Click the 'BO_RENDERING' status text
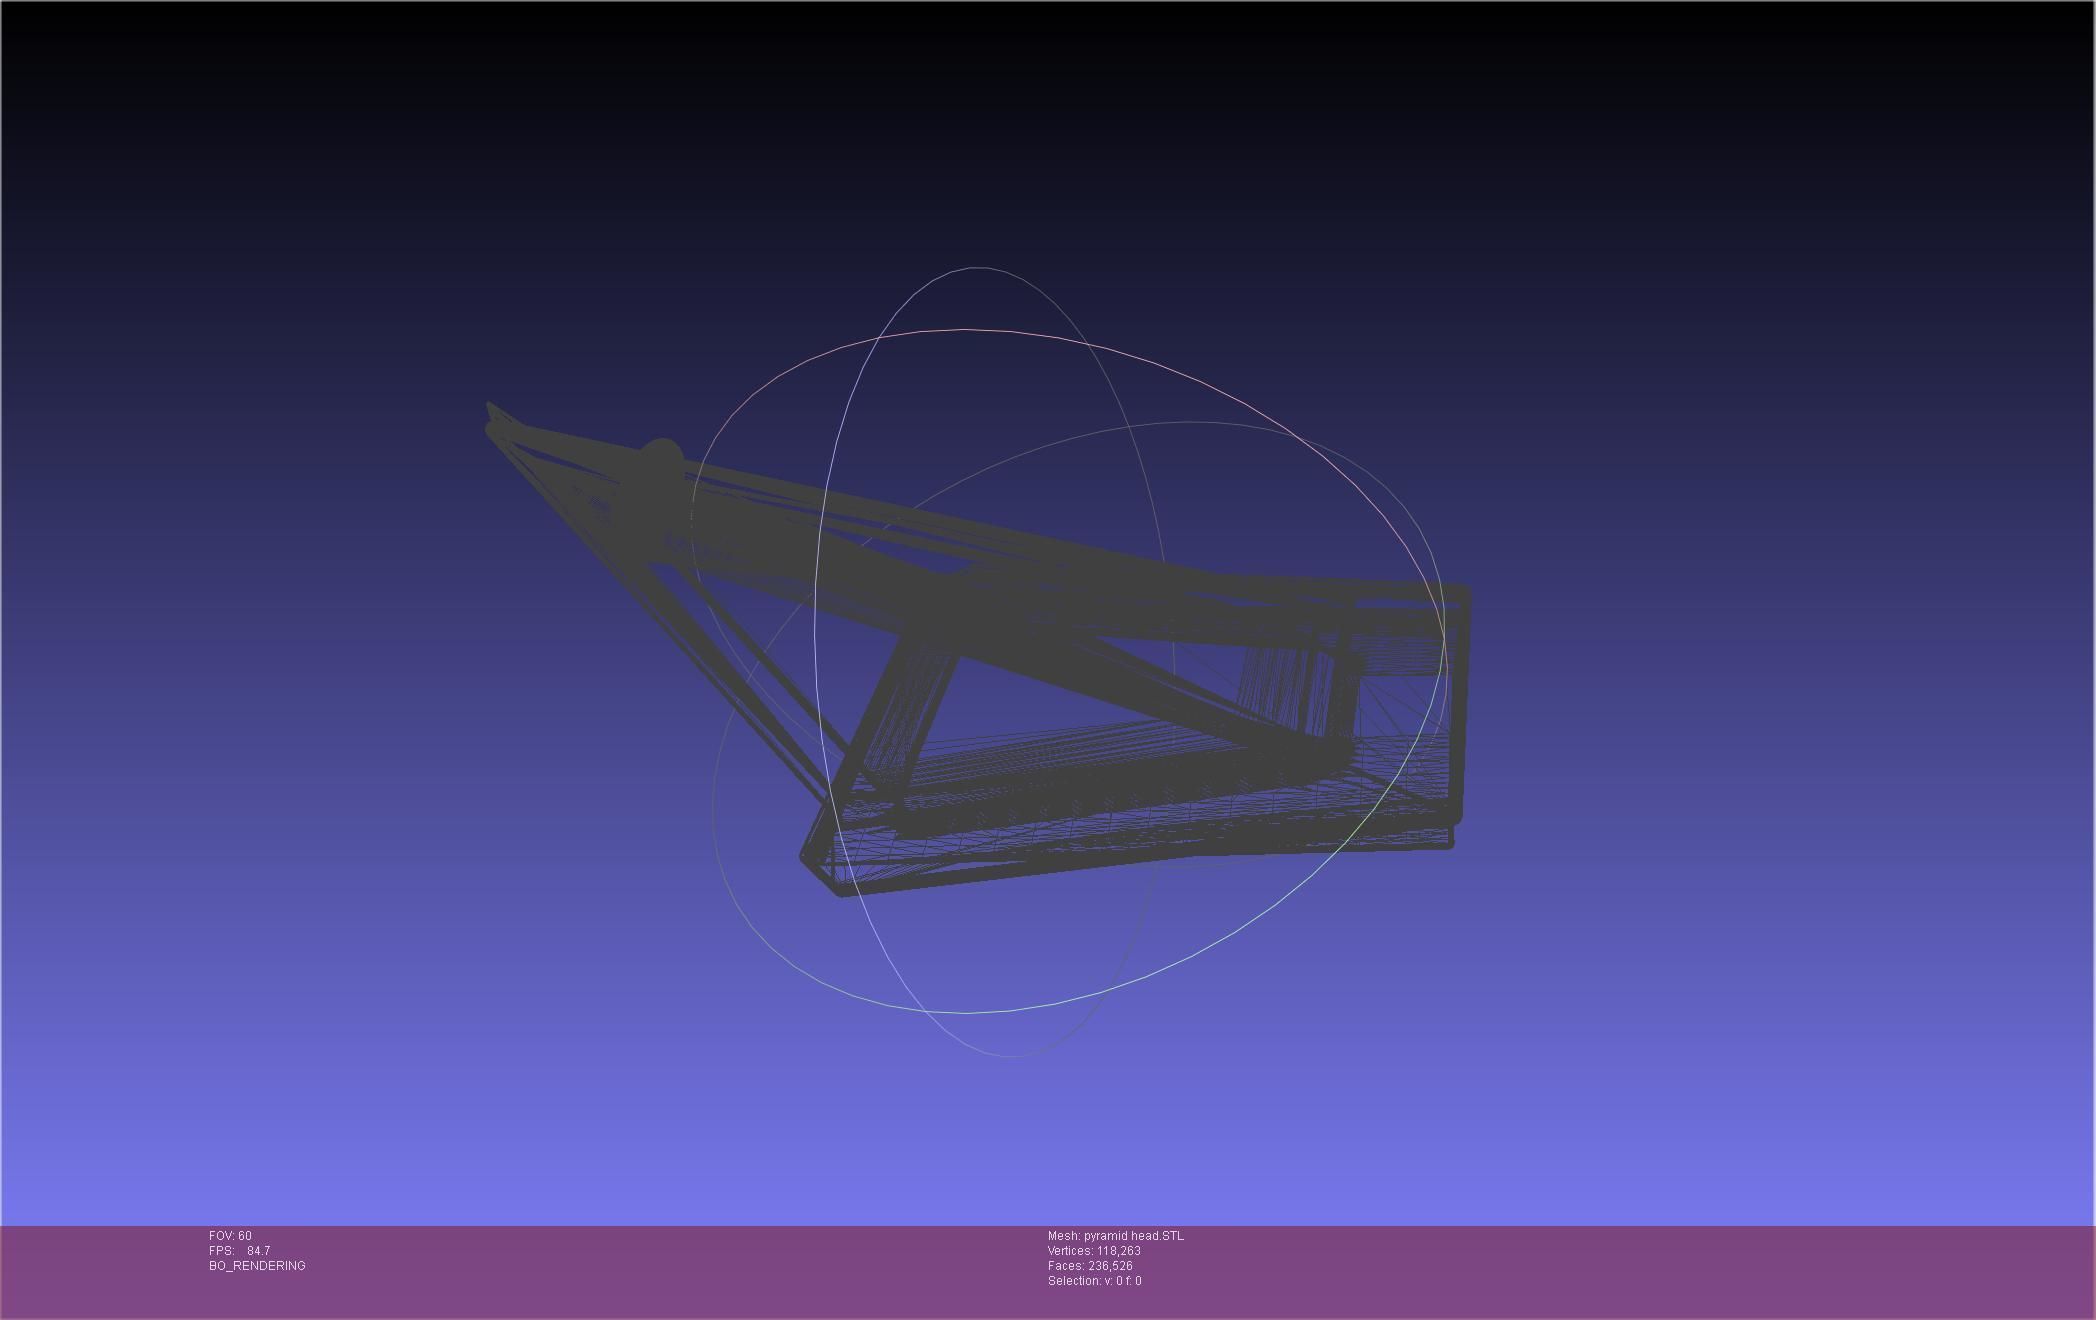Image resolution: width=2096 pixels, height=1320 pixels. (257, 1266)
